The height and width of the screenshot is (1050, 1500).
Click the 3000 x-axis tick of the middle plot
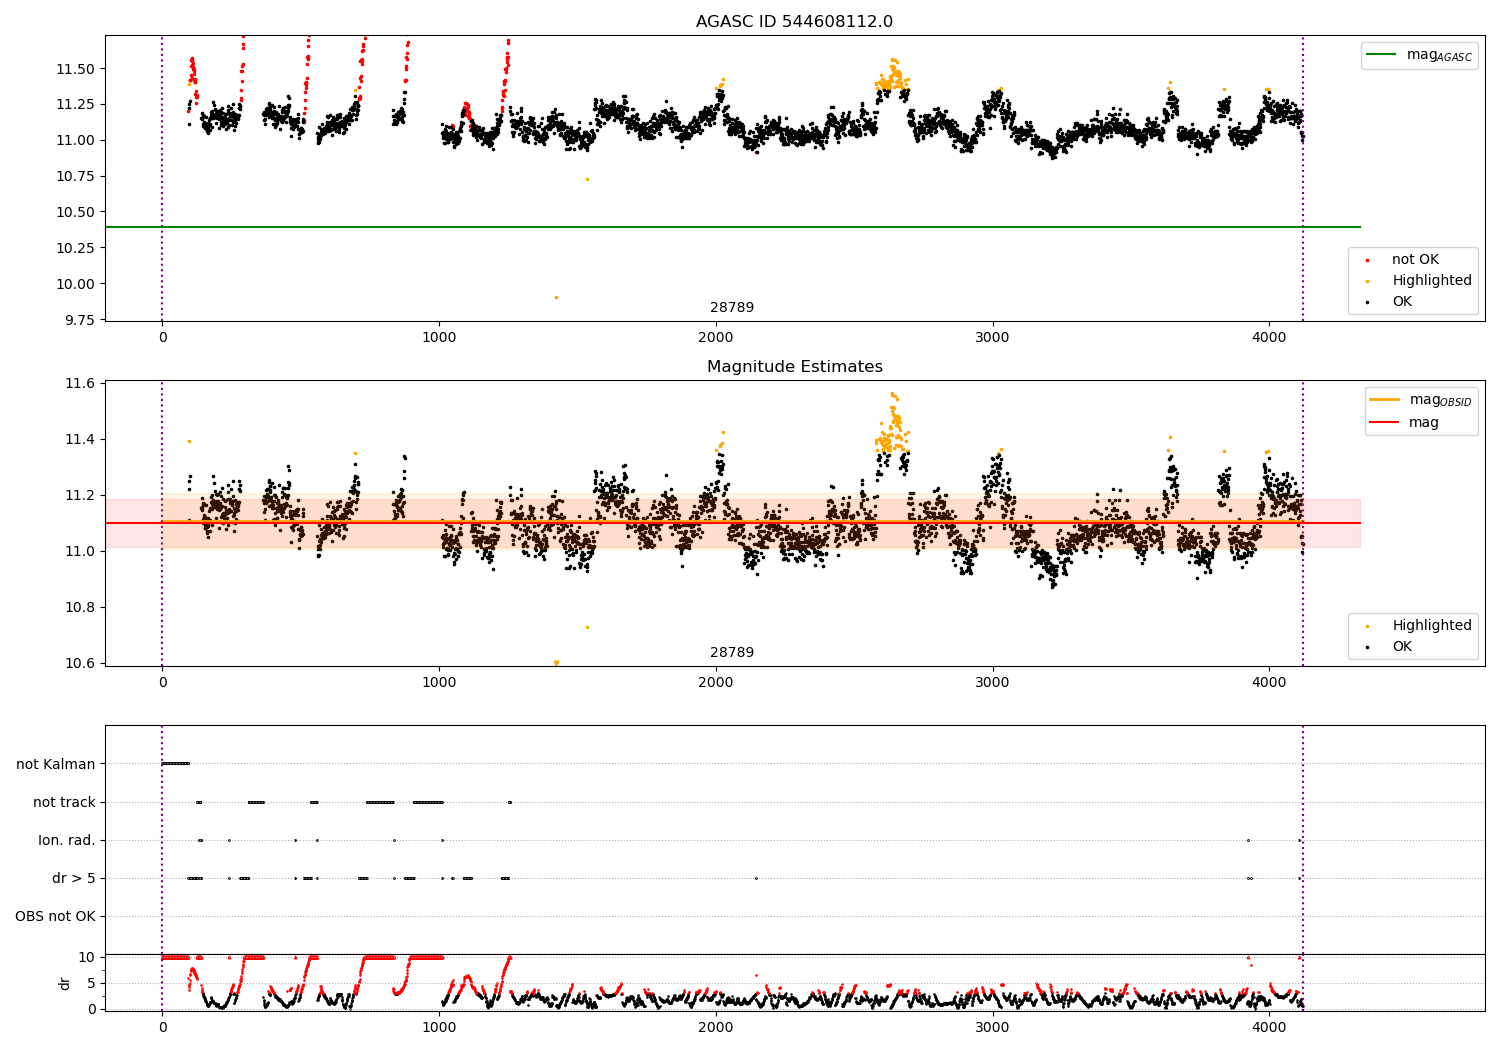(992, 683)
